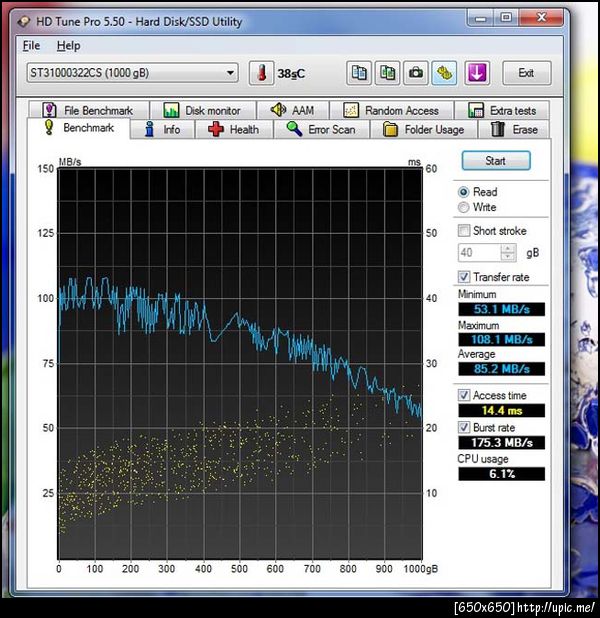This screenshot has width=600, height=618.
Task: Switch to the Random Access tab
Action: click(391, 110)
